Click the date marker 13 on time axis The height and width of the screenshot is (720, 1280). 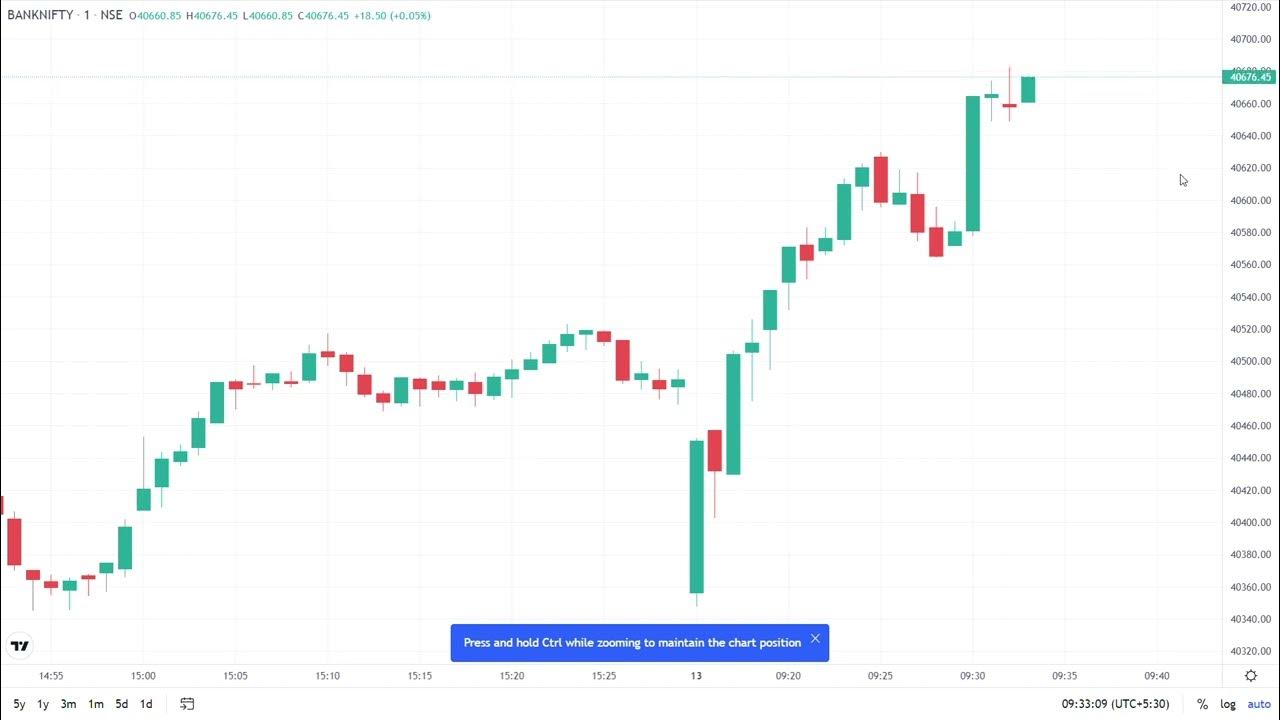coord(696,676)
